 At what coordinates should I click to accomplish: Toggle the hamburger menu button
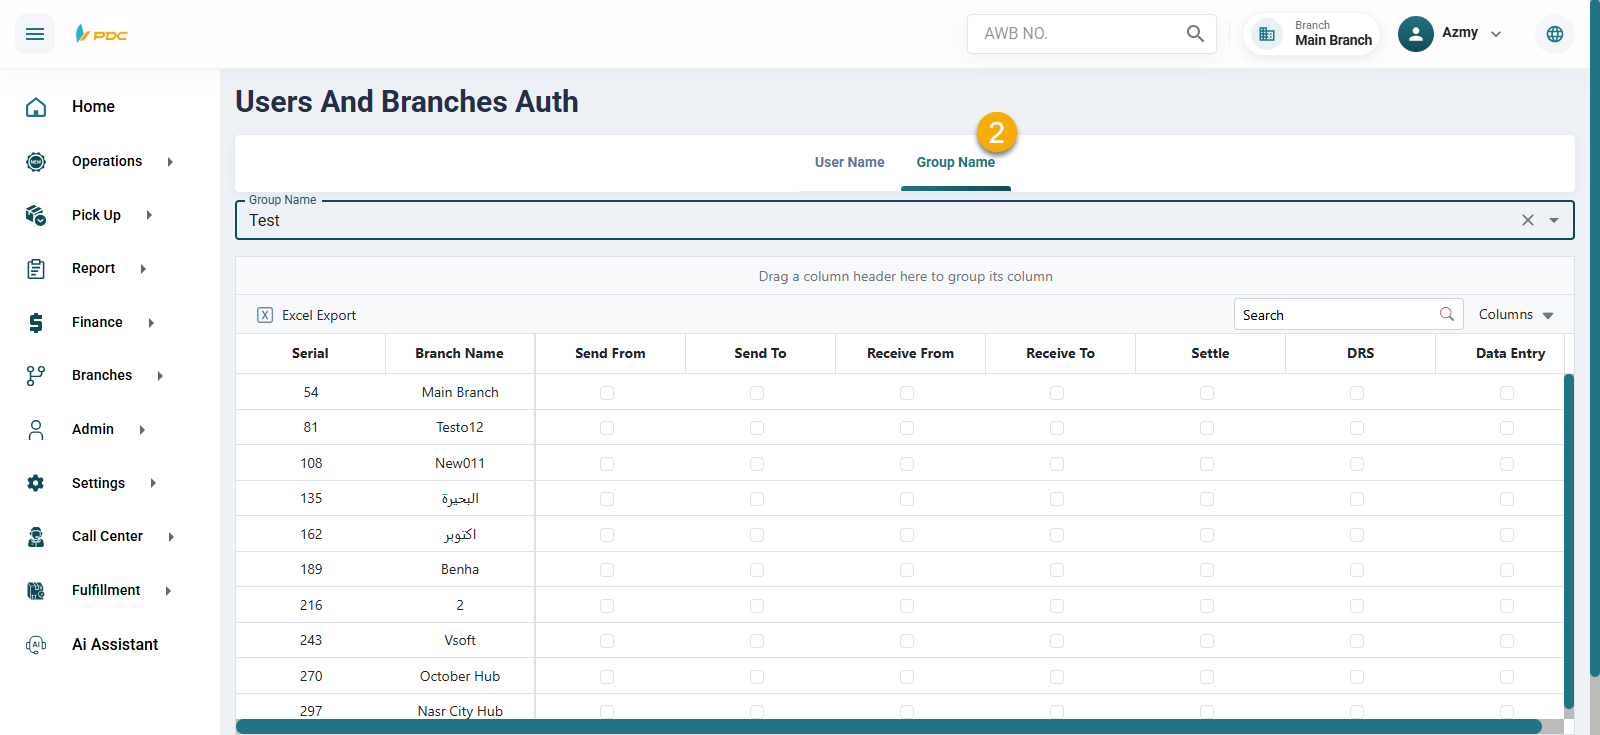click(35, 34)
